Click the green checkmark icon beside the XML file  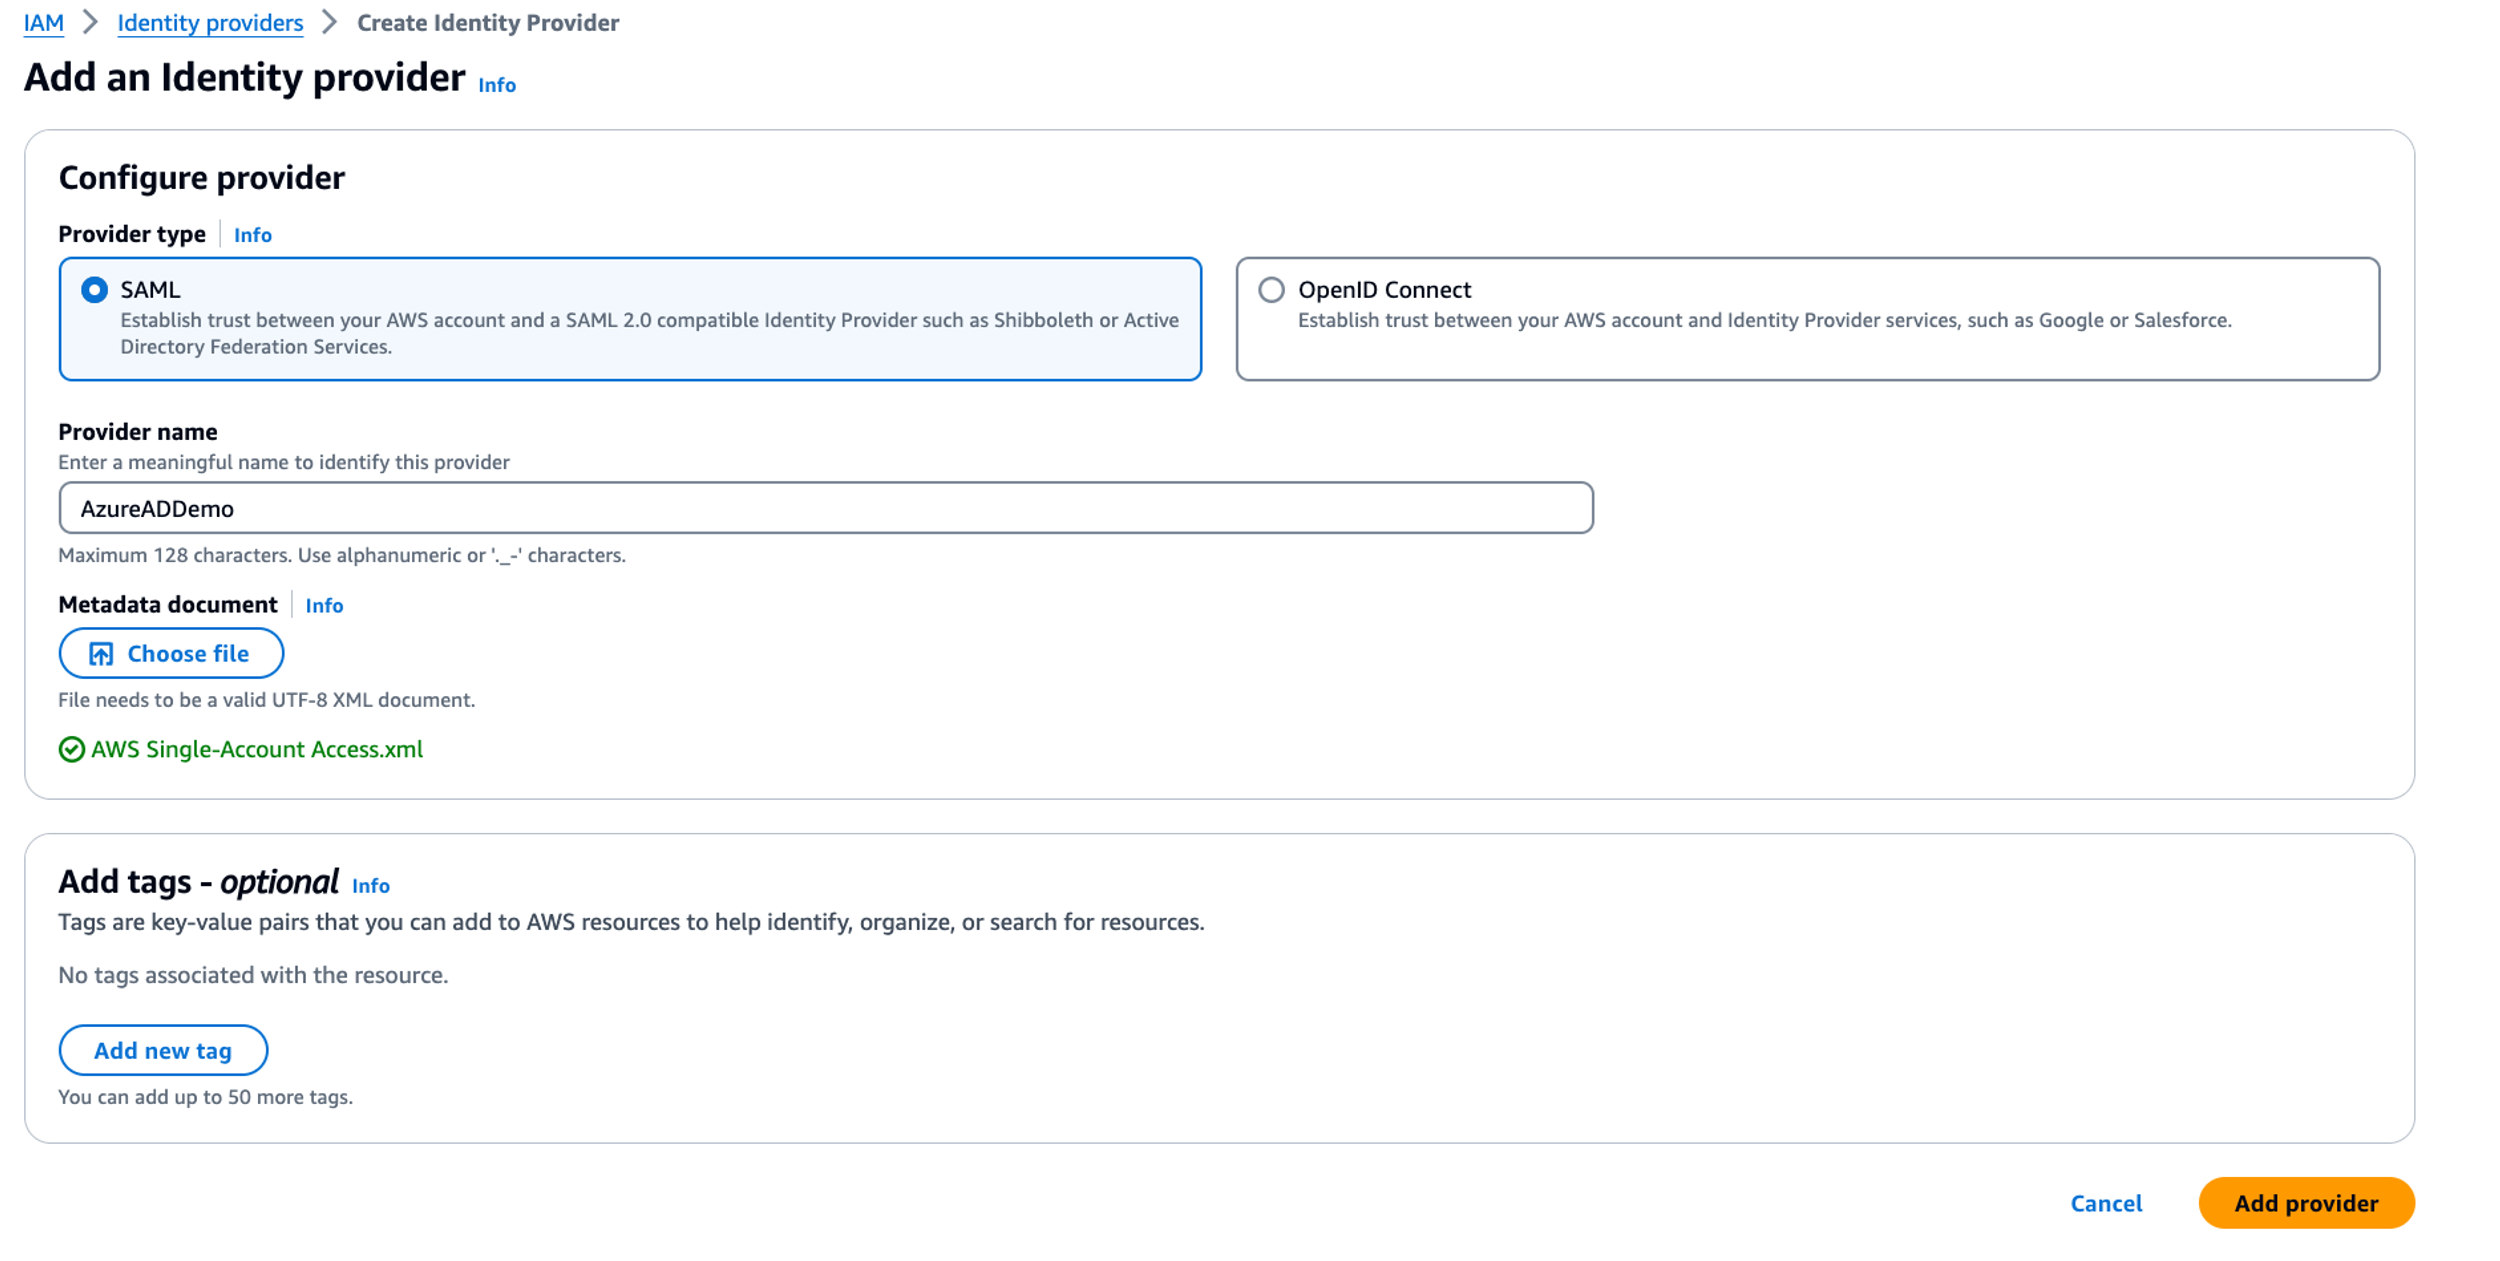71,749
